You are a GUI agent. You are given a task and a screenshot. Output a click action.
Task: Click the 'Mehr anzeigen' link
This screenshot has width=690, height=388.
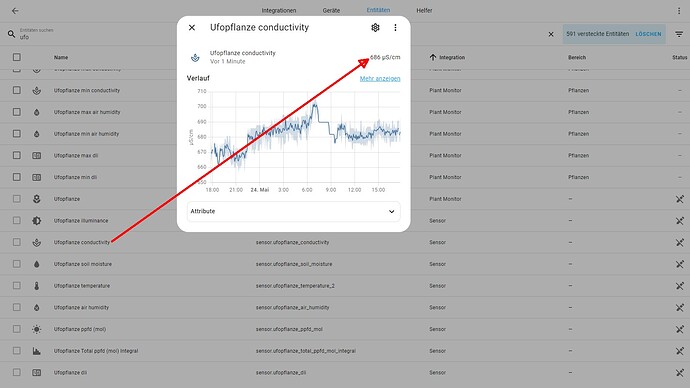[380, 79]
